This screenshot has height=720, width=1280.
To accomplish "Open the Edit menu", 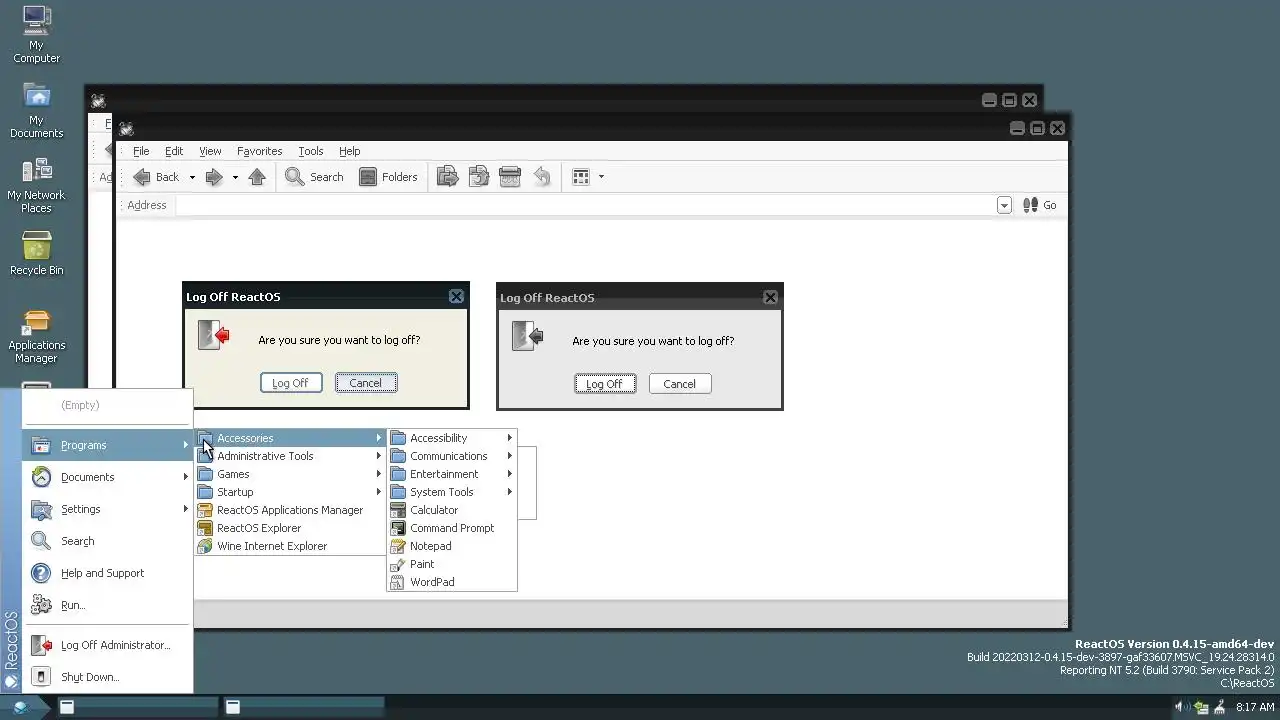I will [x=174, y=151].
